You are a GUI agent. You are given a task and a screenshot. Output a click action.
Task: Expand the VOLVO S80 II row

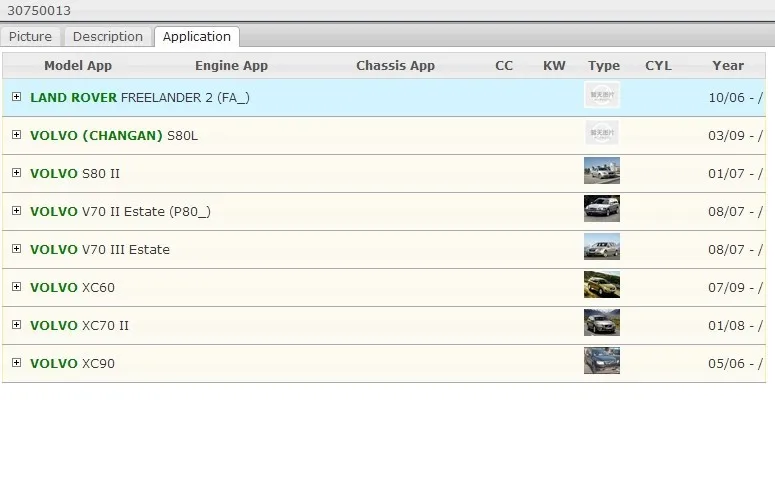click(x=16, y=173)
